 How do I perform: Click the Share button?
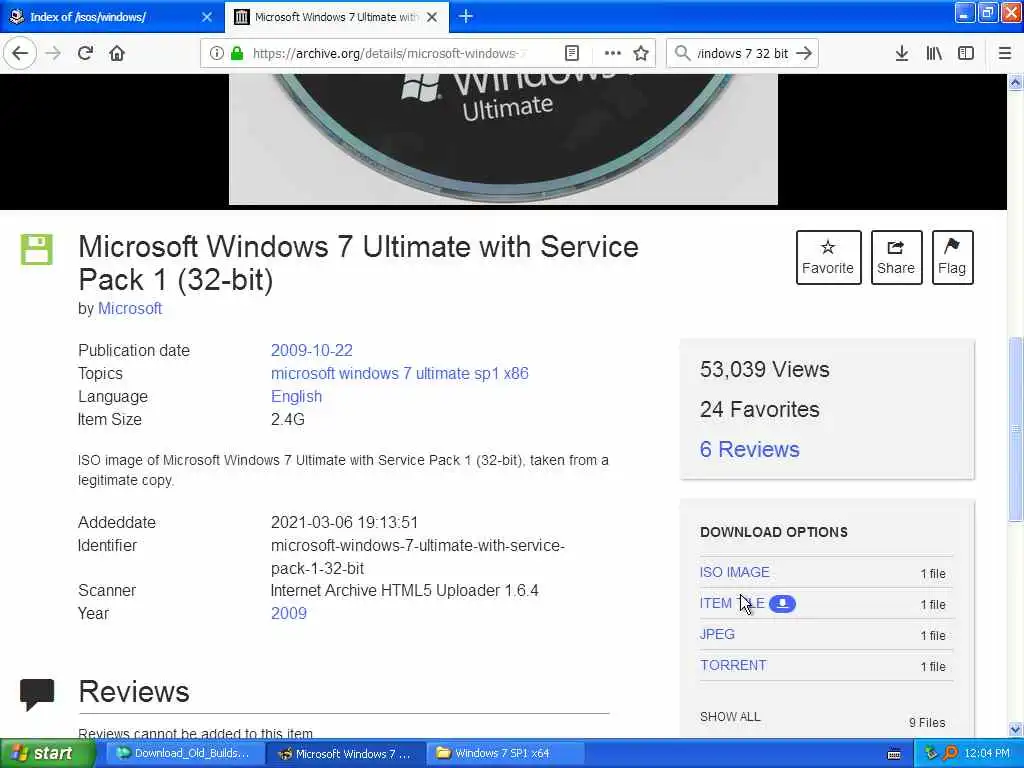(x=896, y=257)
